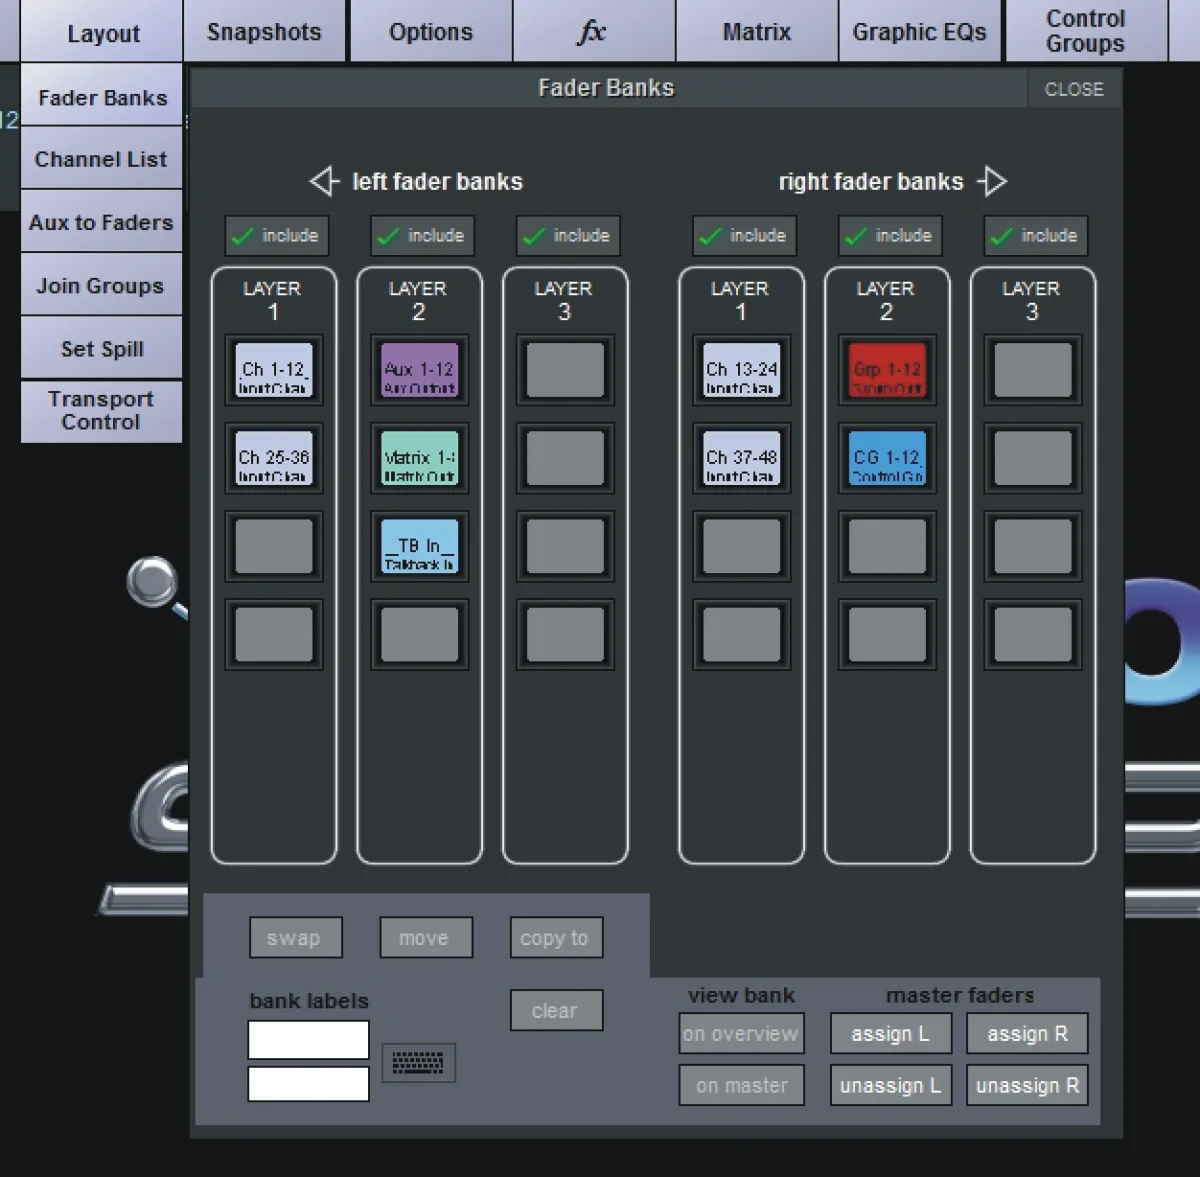Toggle include for right Layer 2
The image size is (1200, 1177).
889,236
